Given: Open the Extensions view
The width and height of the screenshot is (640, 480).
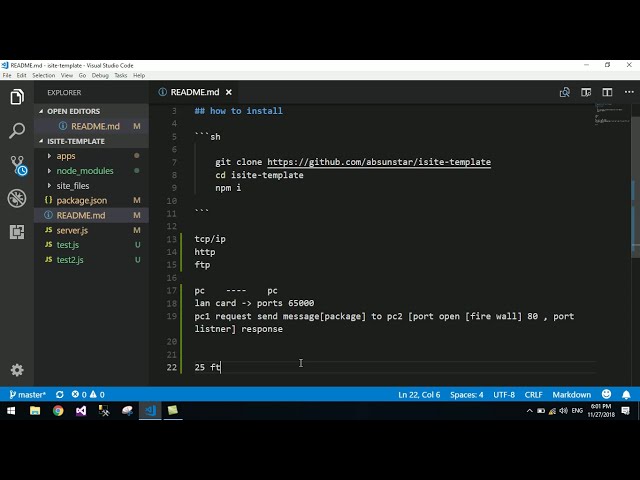Looking at the screenshot, I should (x=17, y=232).
